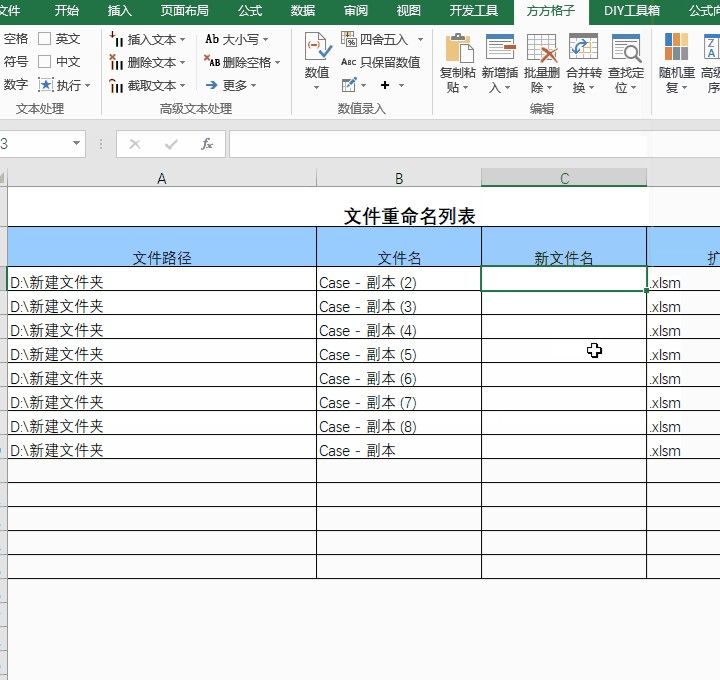Click the plus sign icon in 数值录入
Viewport: 720px width, 680px height.
coord(385,85)
